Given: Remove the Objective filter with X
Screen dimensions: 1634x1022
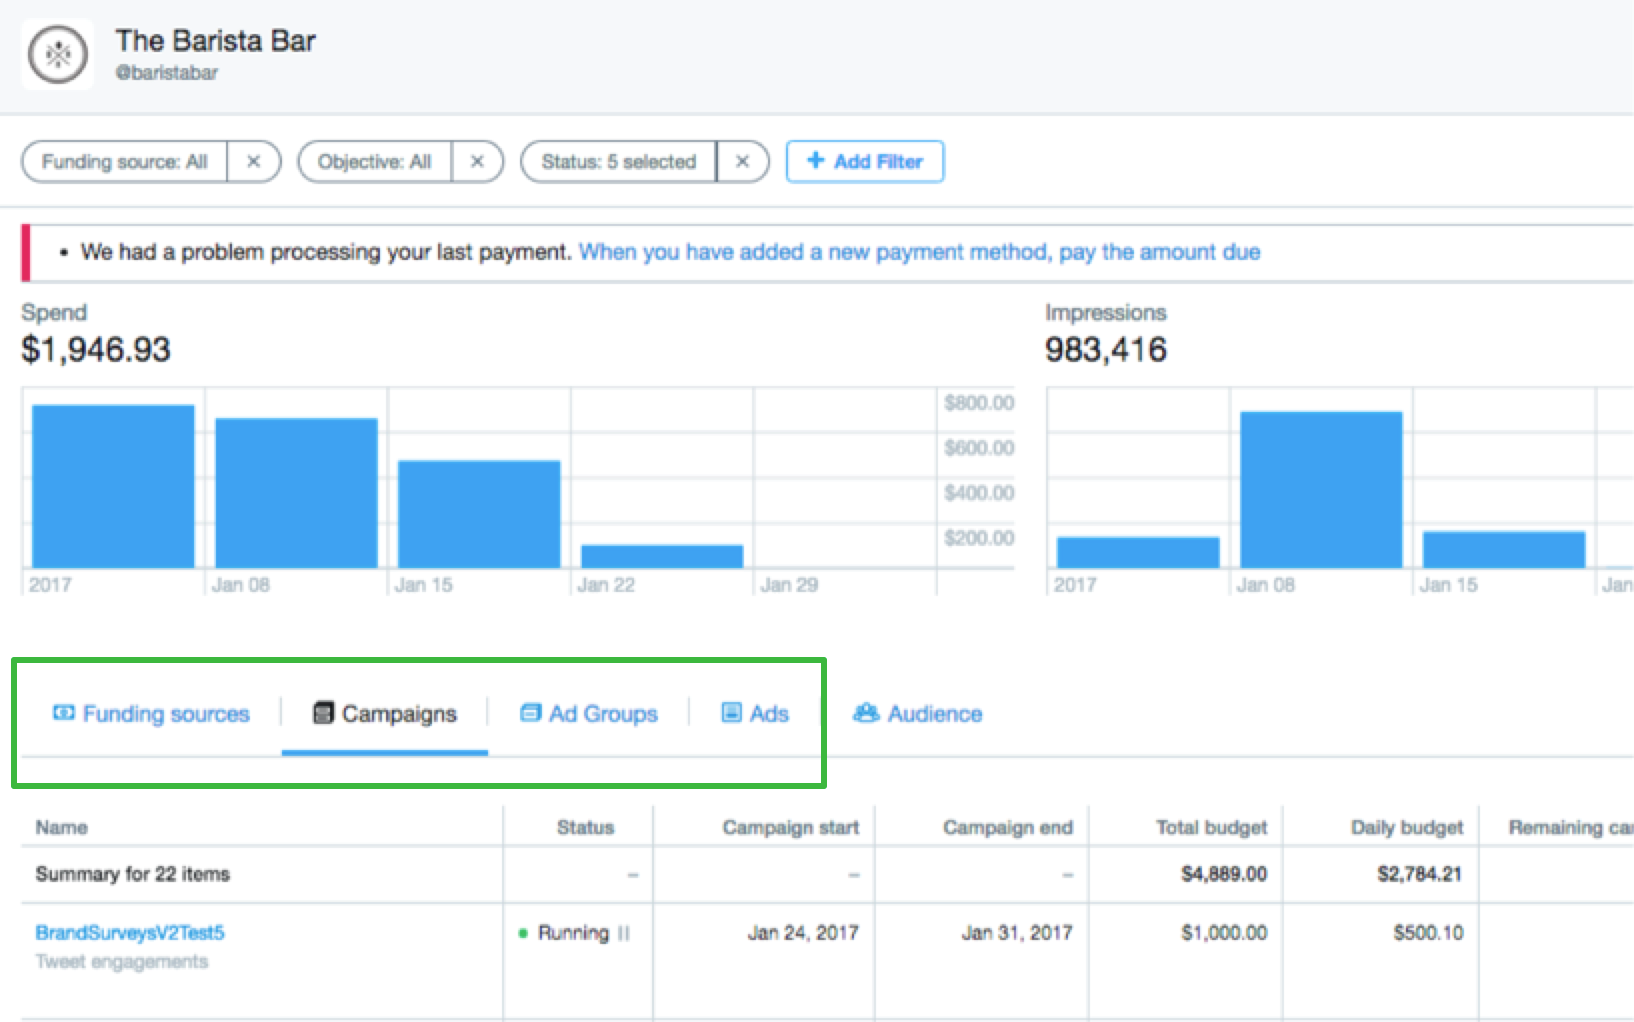Looking at the screenshot, I should pyautogui.click(x=478, y=162).
